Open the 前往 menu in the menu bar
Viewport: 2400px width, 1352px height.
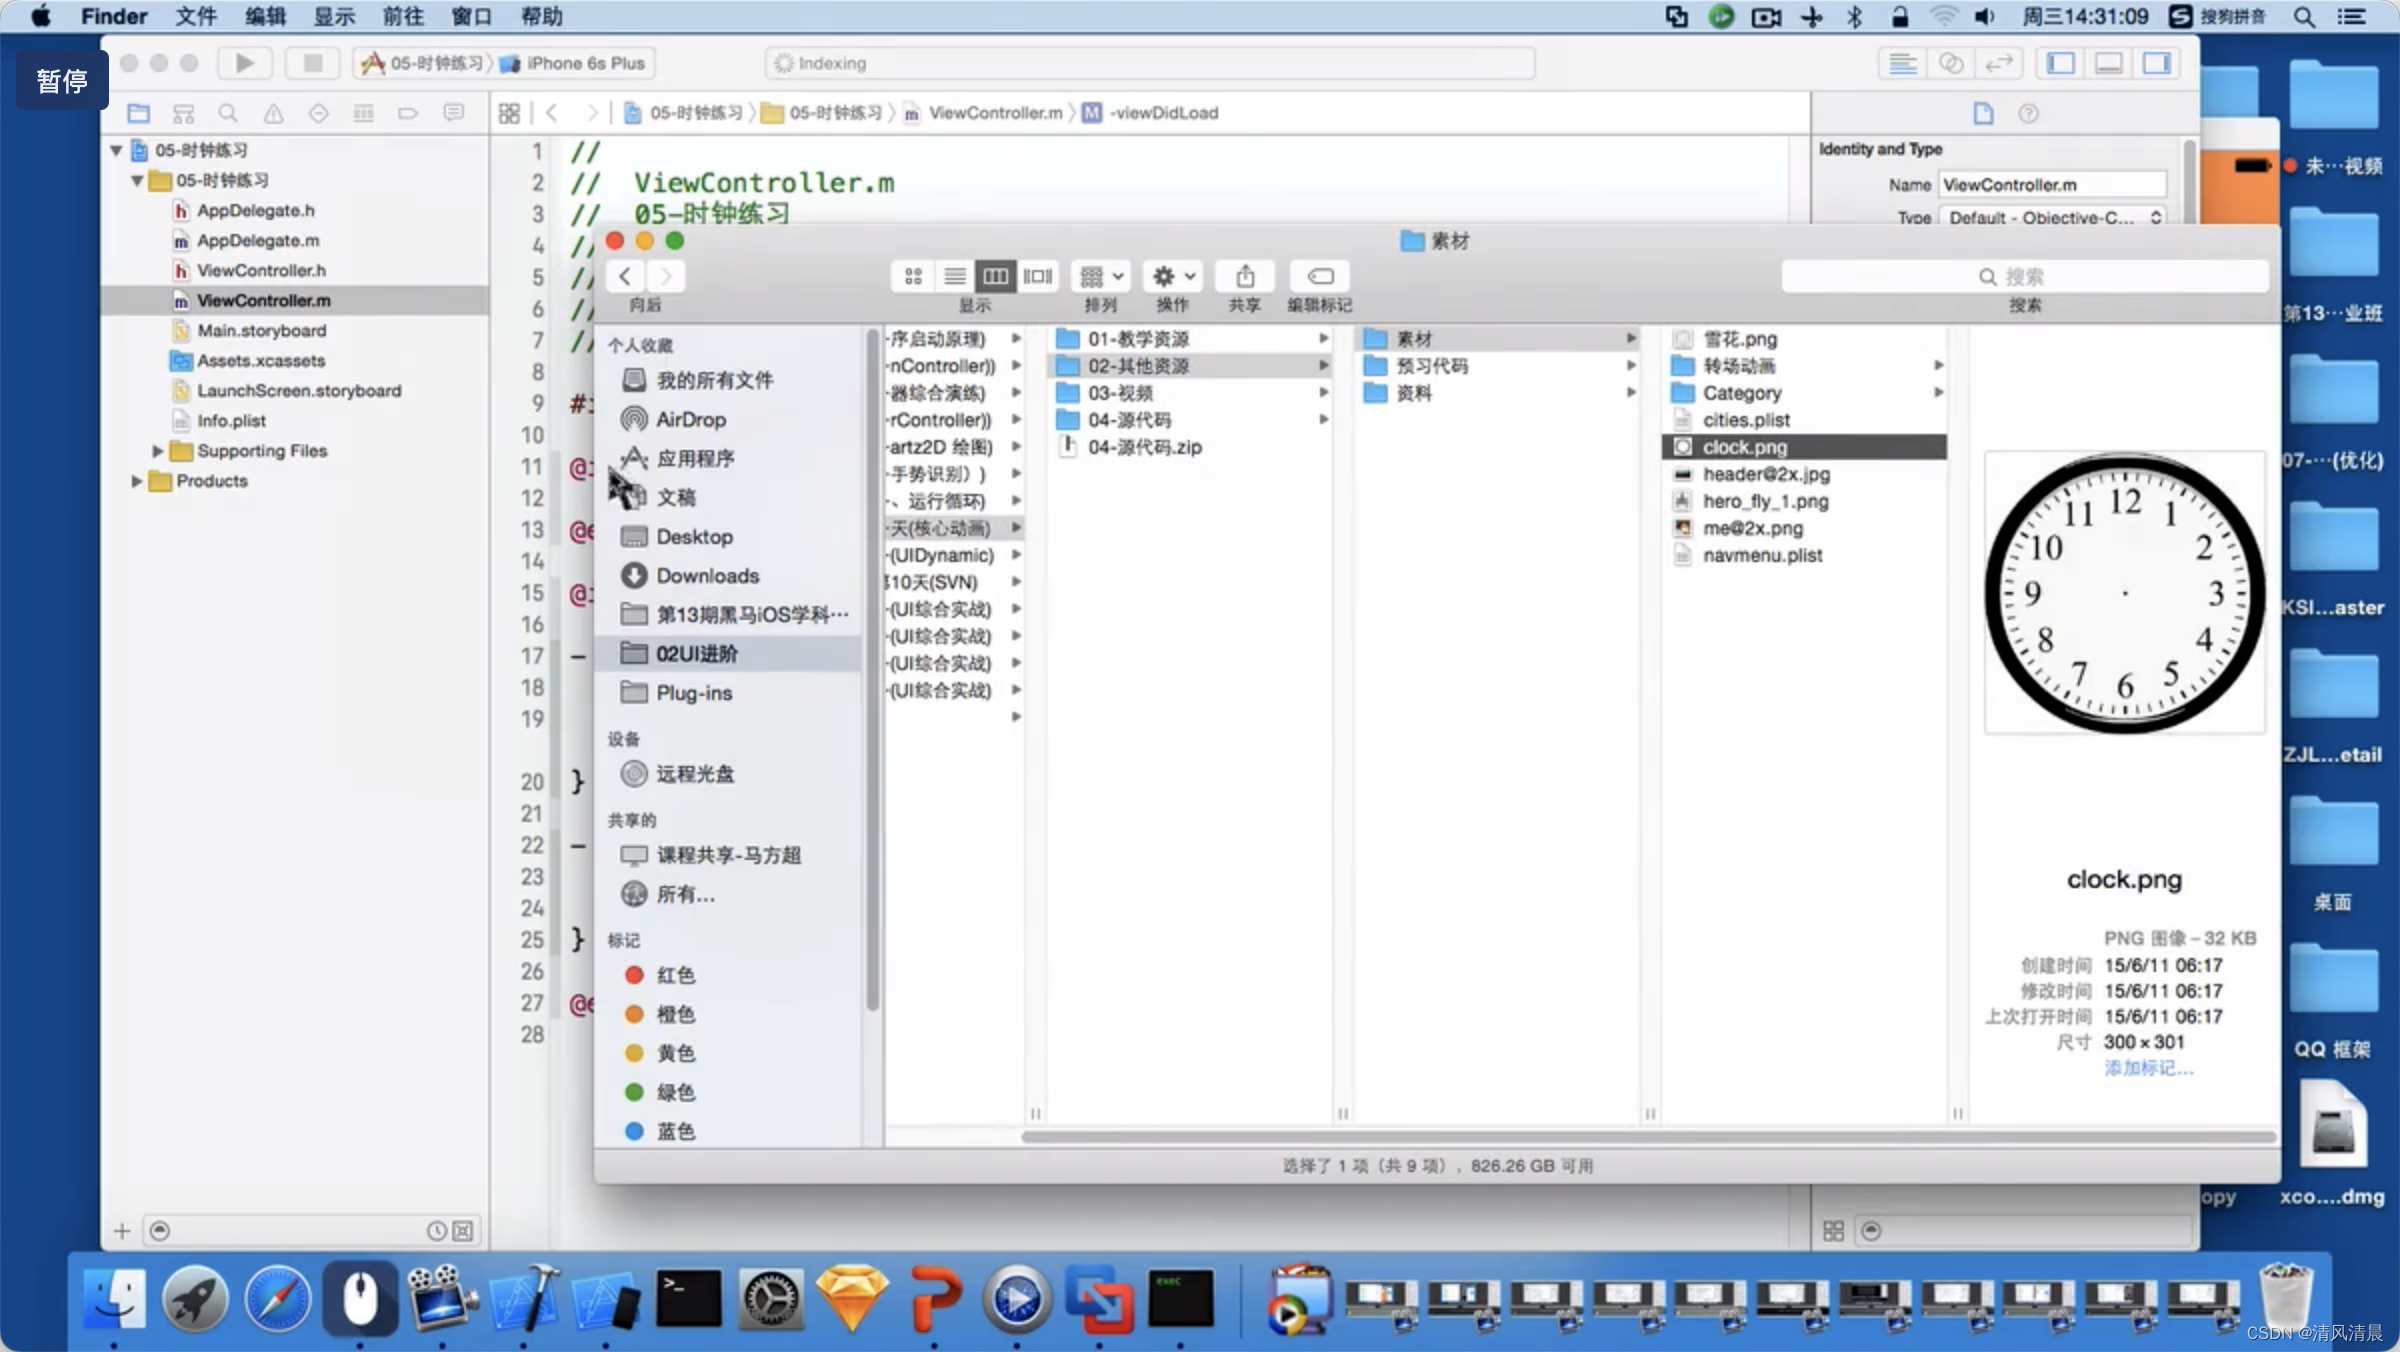(x=403, y=17)
